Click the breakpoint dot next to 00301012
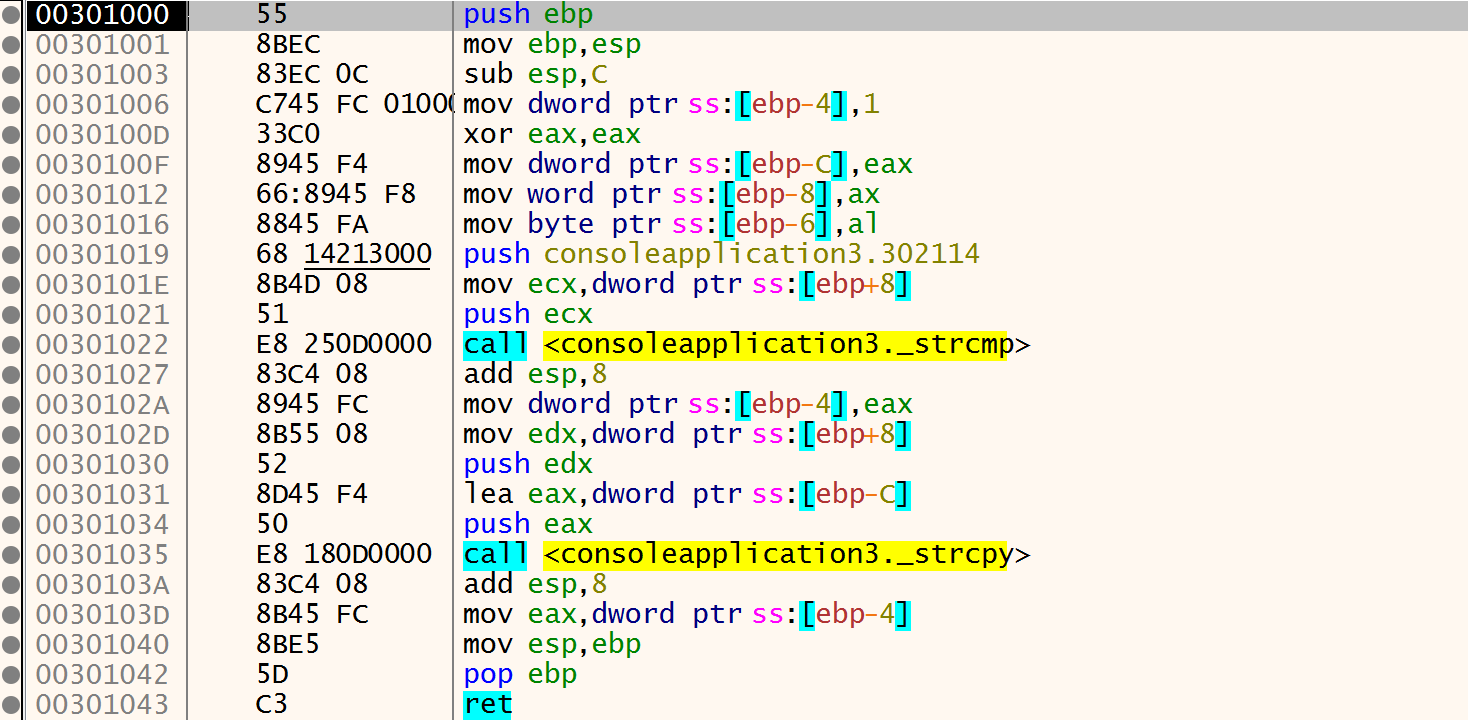 point(10,194)
